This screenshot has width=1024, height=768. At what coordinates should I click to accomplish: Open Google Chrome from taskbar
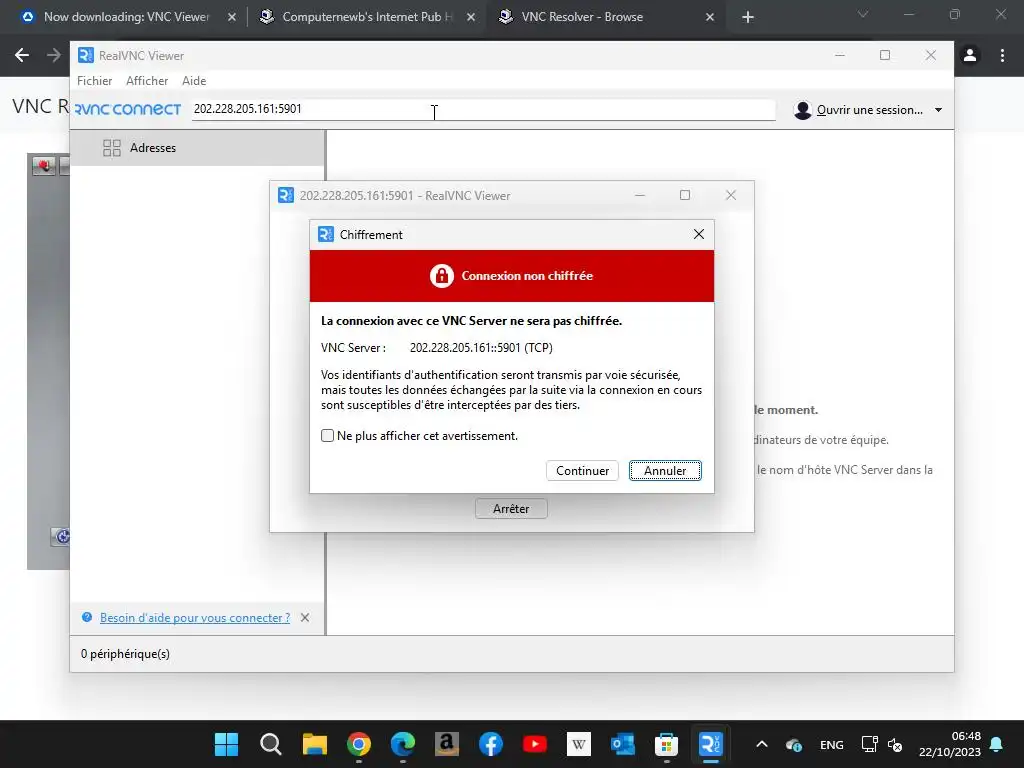(359, 744)
